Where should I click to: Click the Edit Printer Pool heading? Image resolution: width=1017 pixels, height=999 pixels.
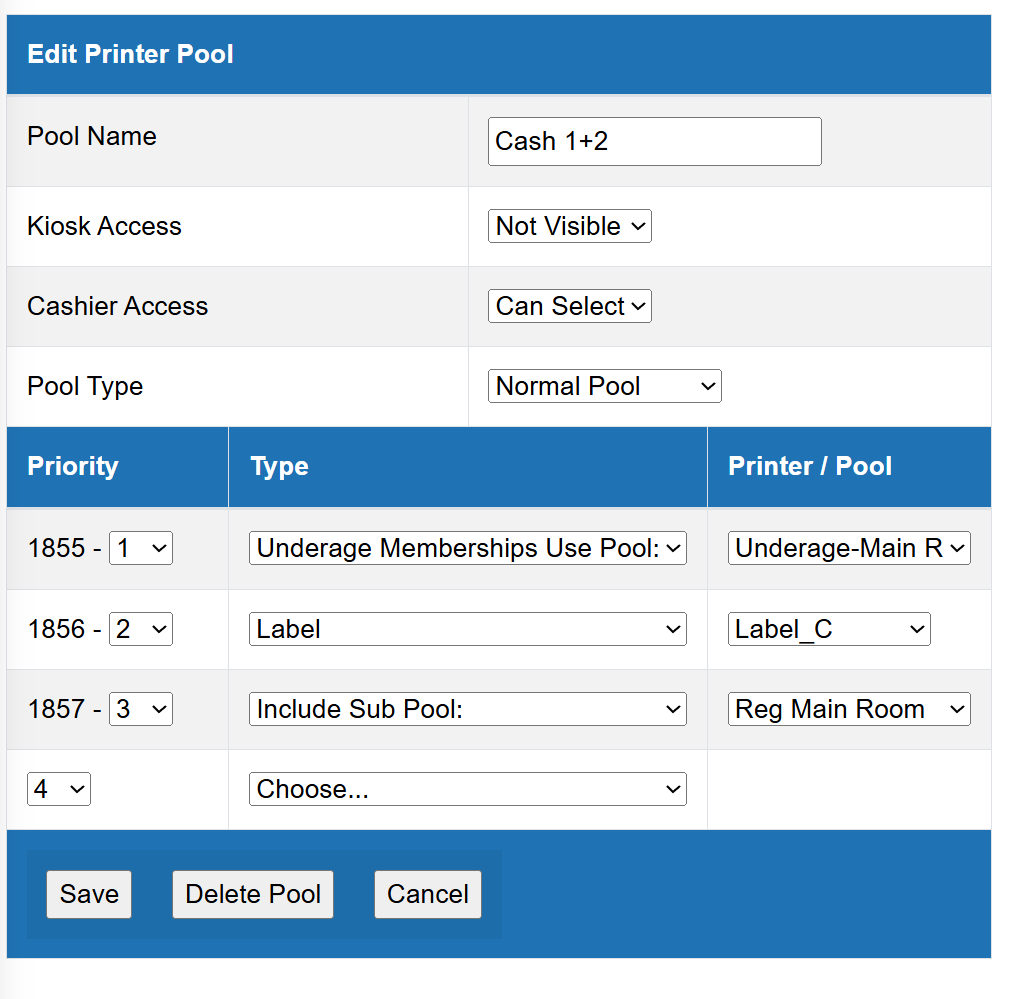(130, 54)
